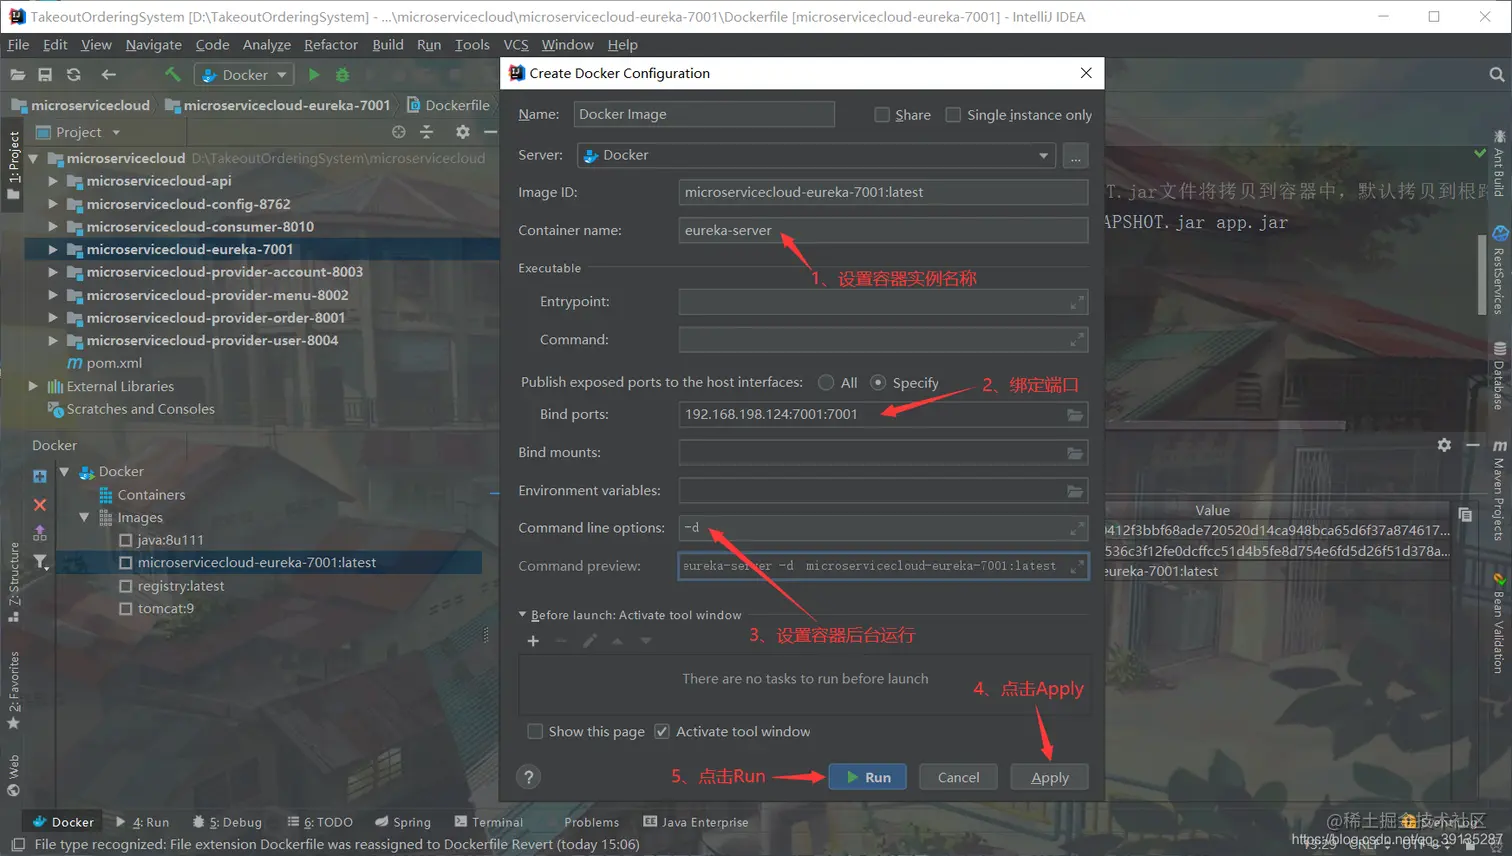
Task: Select the Specify ports radio button
Action: coord(878,382)
